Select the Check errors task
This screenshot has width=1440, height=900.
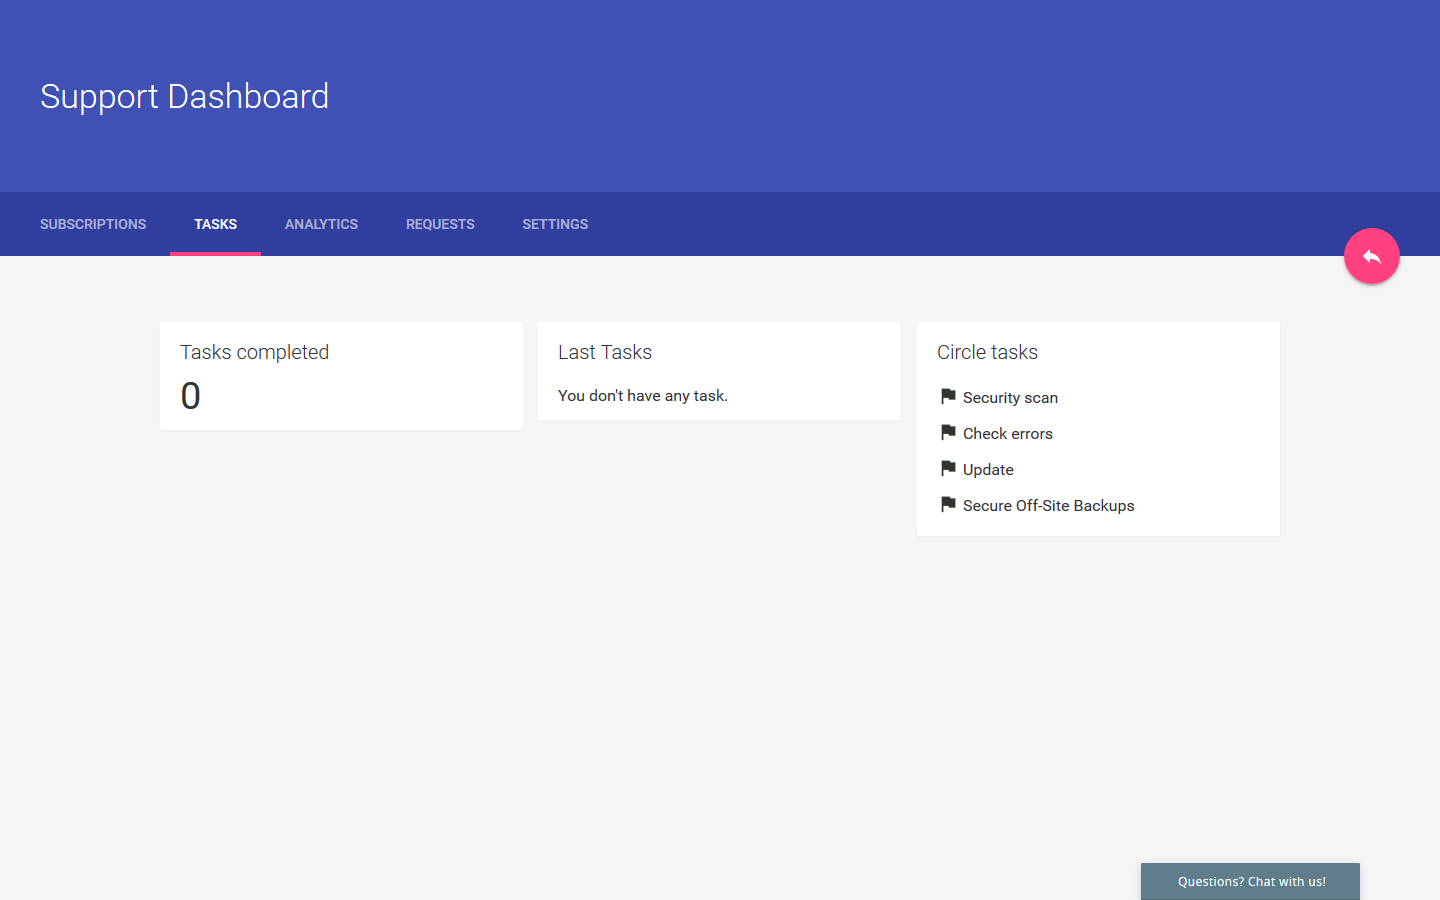pos(1008,434)
